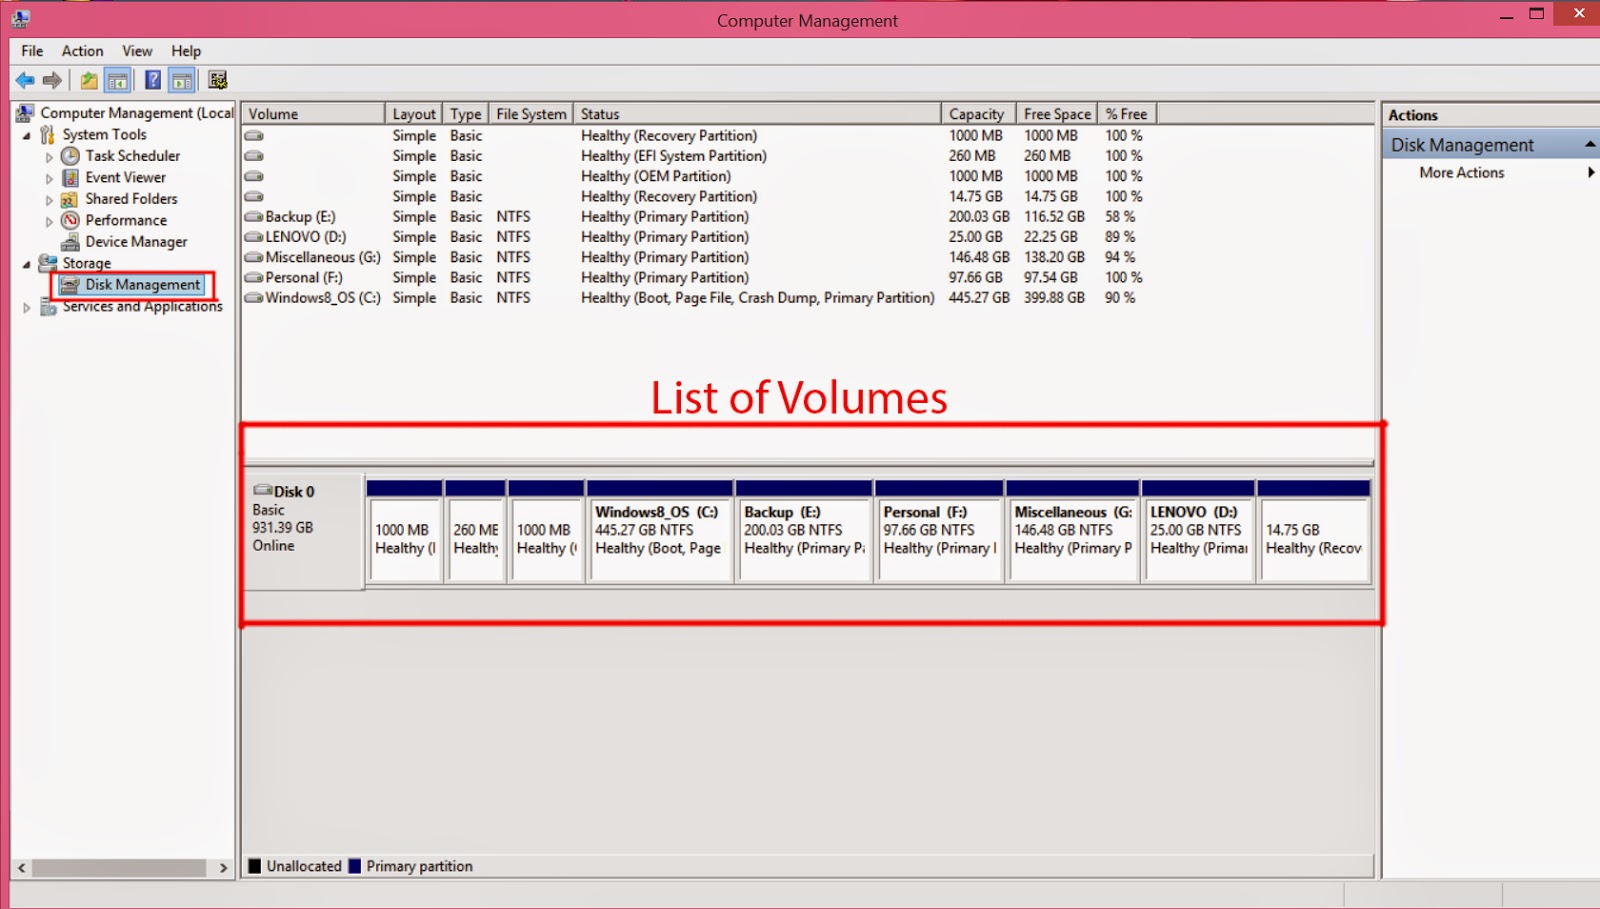Collapse the Disk Management actions section
This screenshot has width=1600, height=909.
[x=1590, y=144]
